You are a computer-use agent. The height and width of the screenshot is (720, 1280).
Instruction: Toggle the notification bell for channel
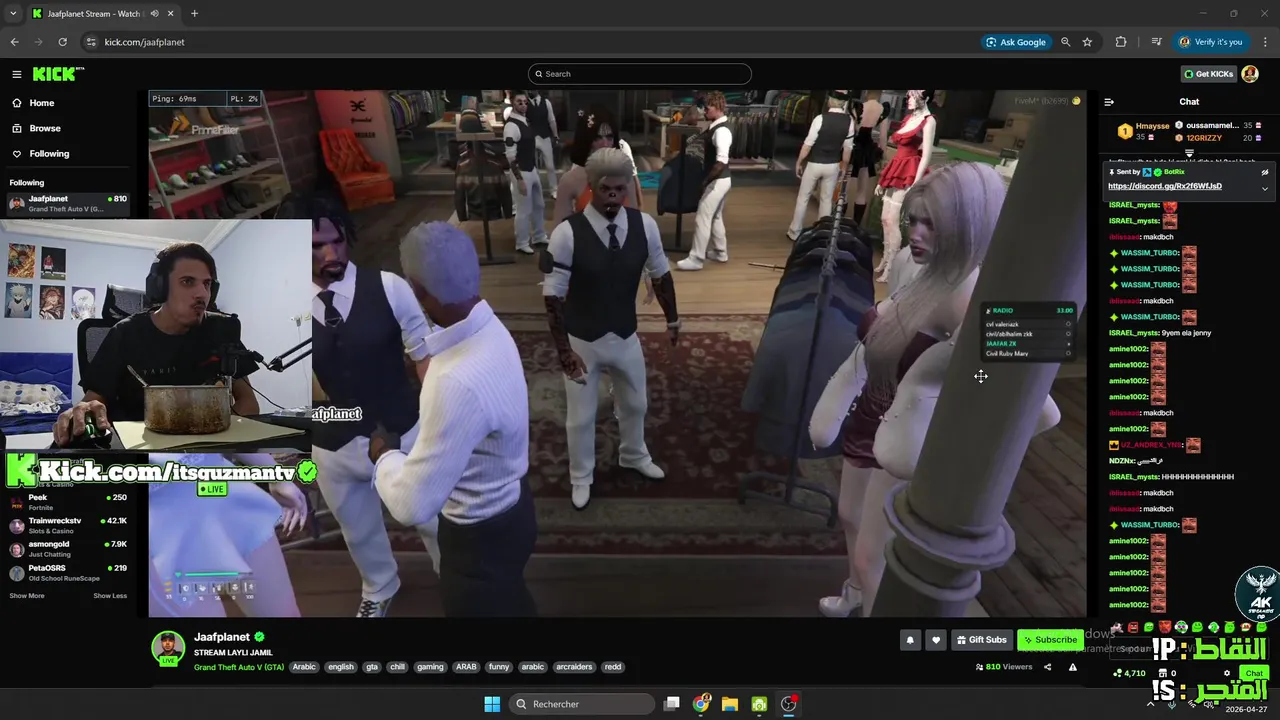pyautogui.click(x=910, y=640)
